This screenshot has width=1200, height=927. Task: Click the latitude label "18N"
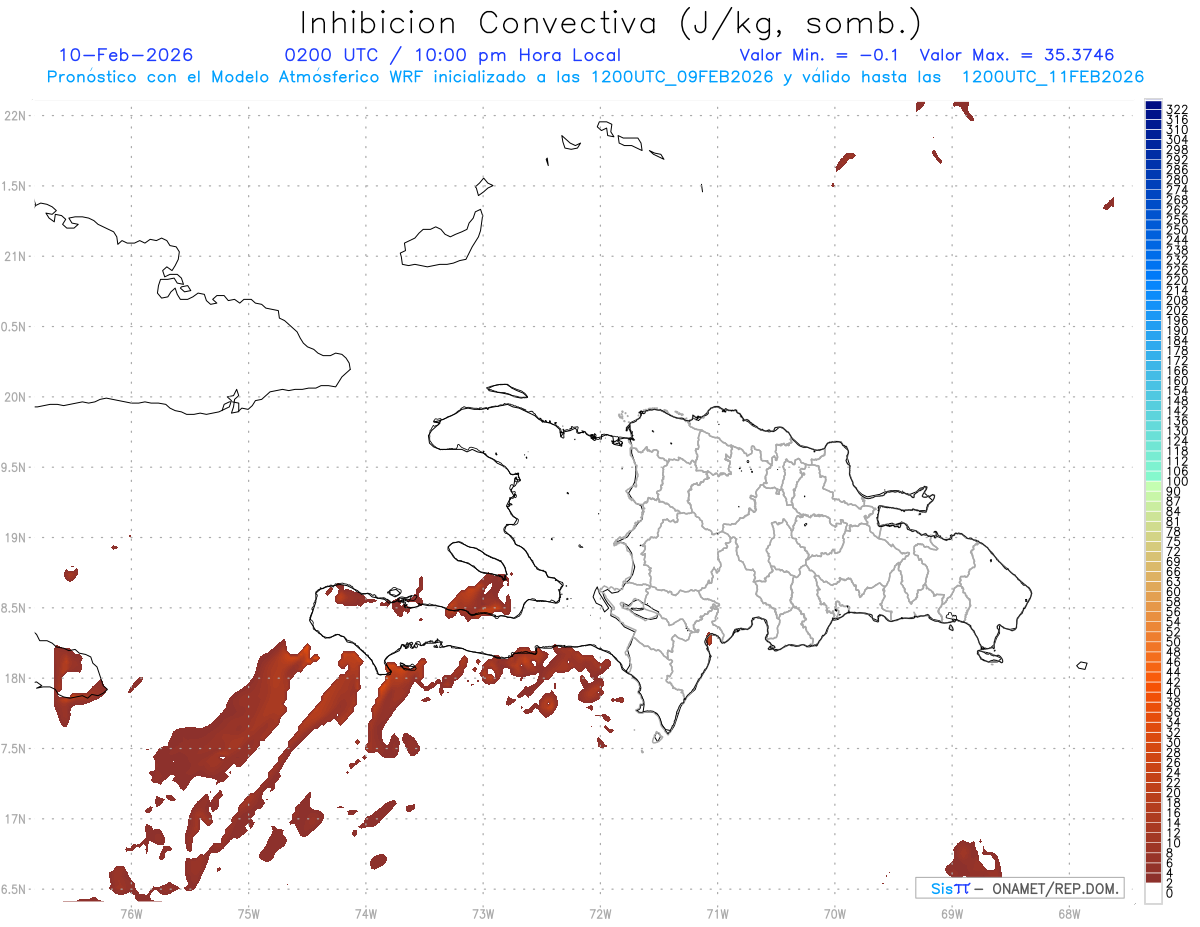pyautogui.click(x=15, y=678)
